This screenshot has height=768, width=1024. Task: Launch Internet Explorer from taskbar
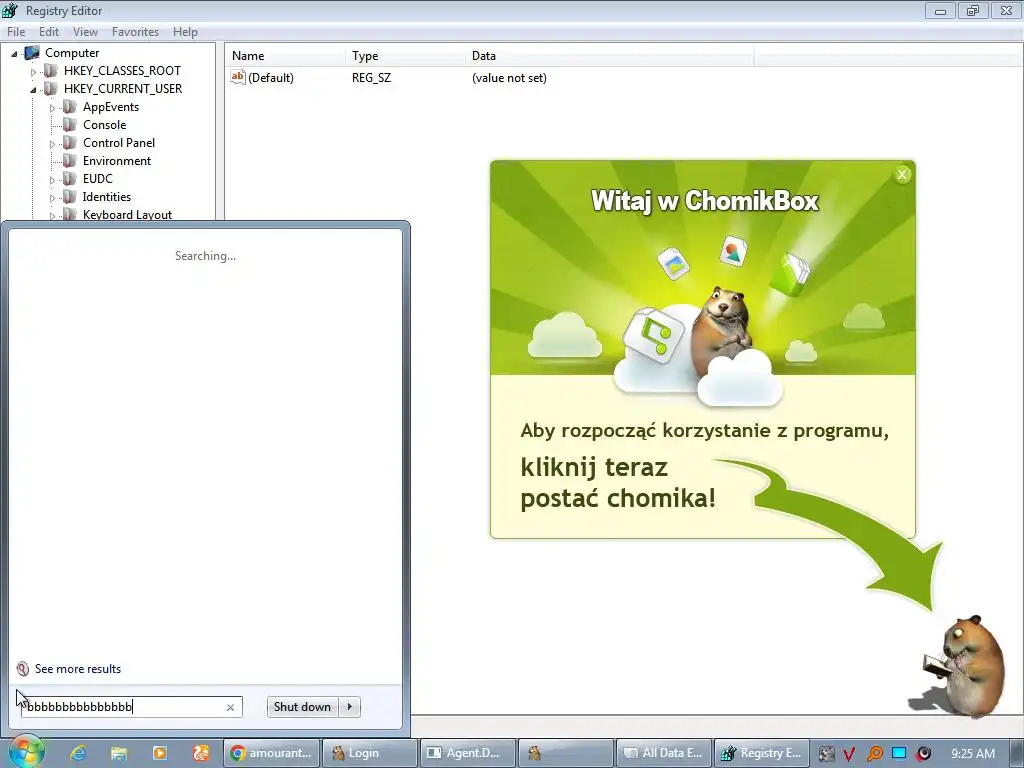(x=78, y=753)
